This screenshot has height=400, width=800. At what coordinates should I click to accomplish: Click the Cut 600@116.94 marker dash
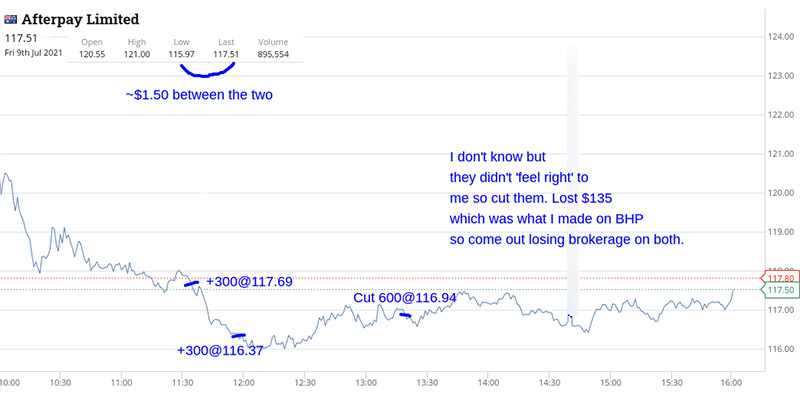(x=405, y=315)
